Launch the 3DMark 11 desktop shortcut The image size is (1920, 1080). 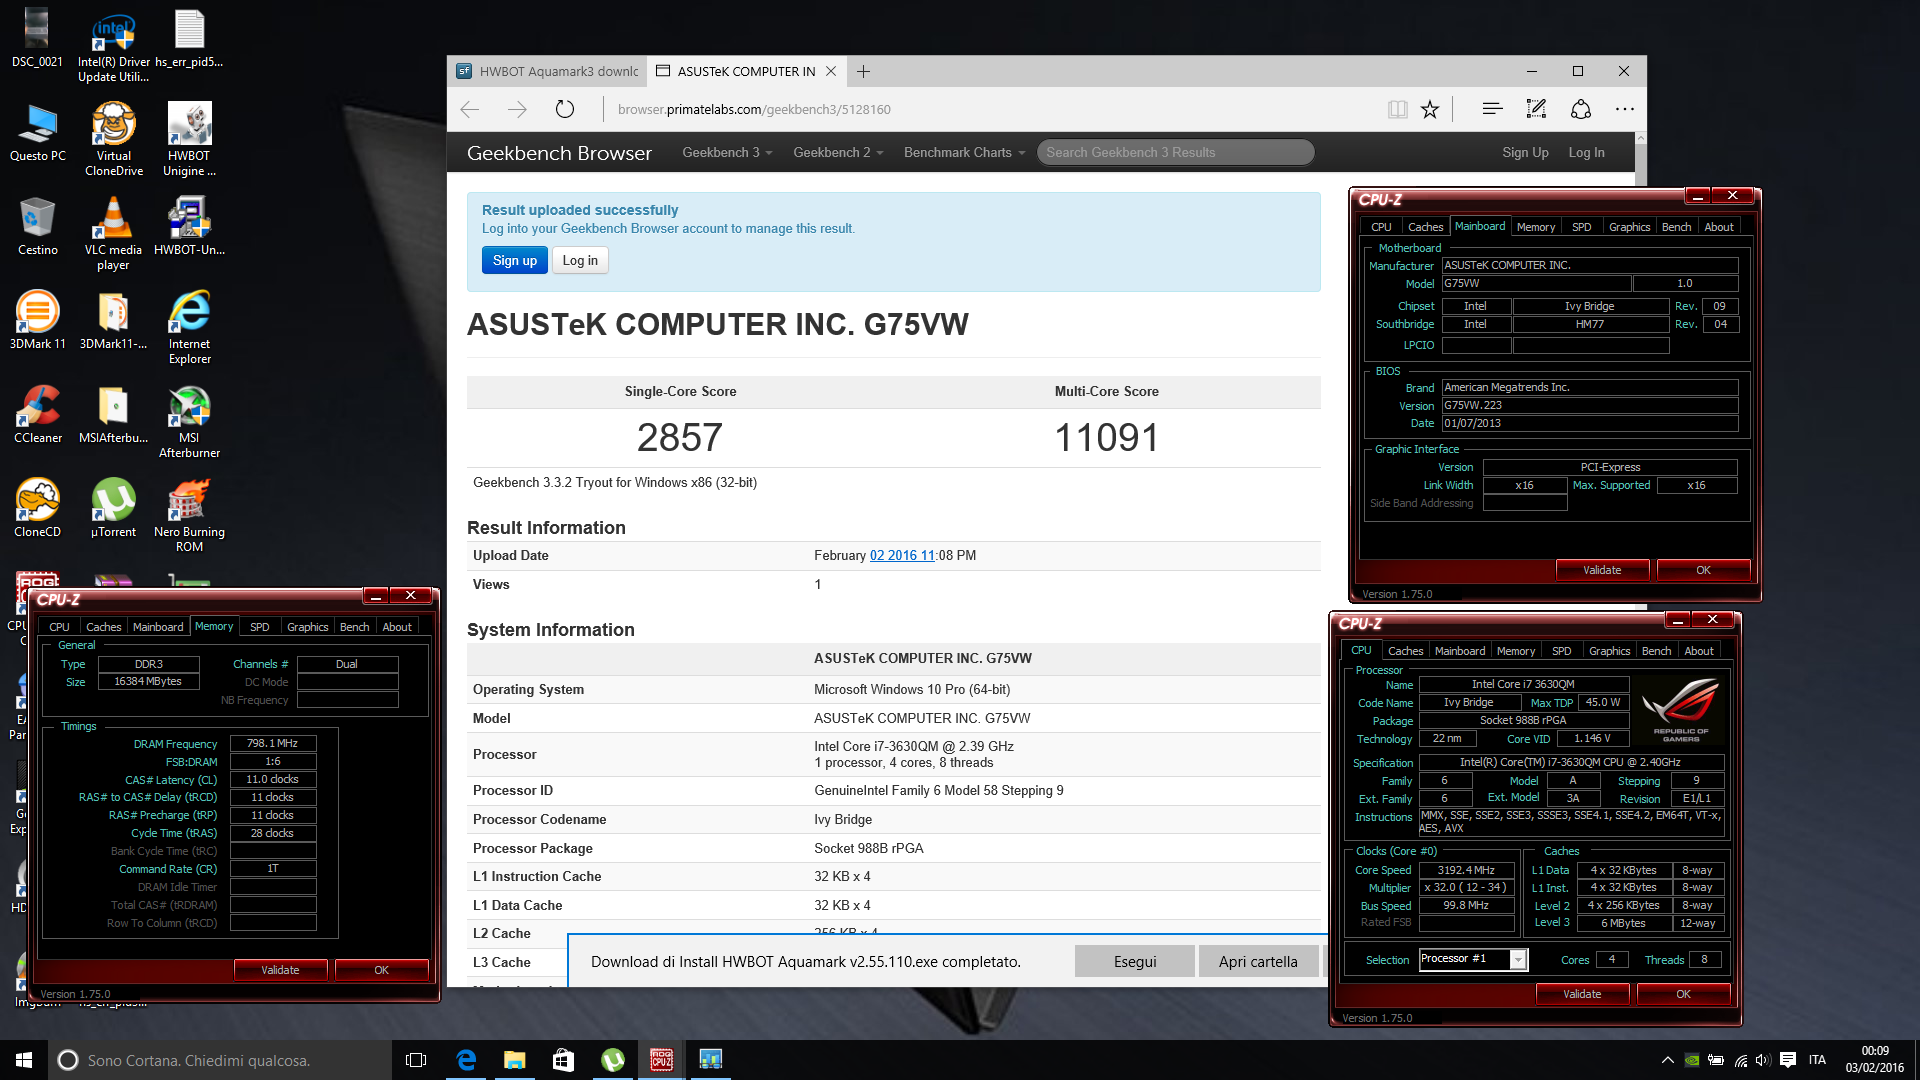[37, 321]
